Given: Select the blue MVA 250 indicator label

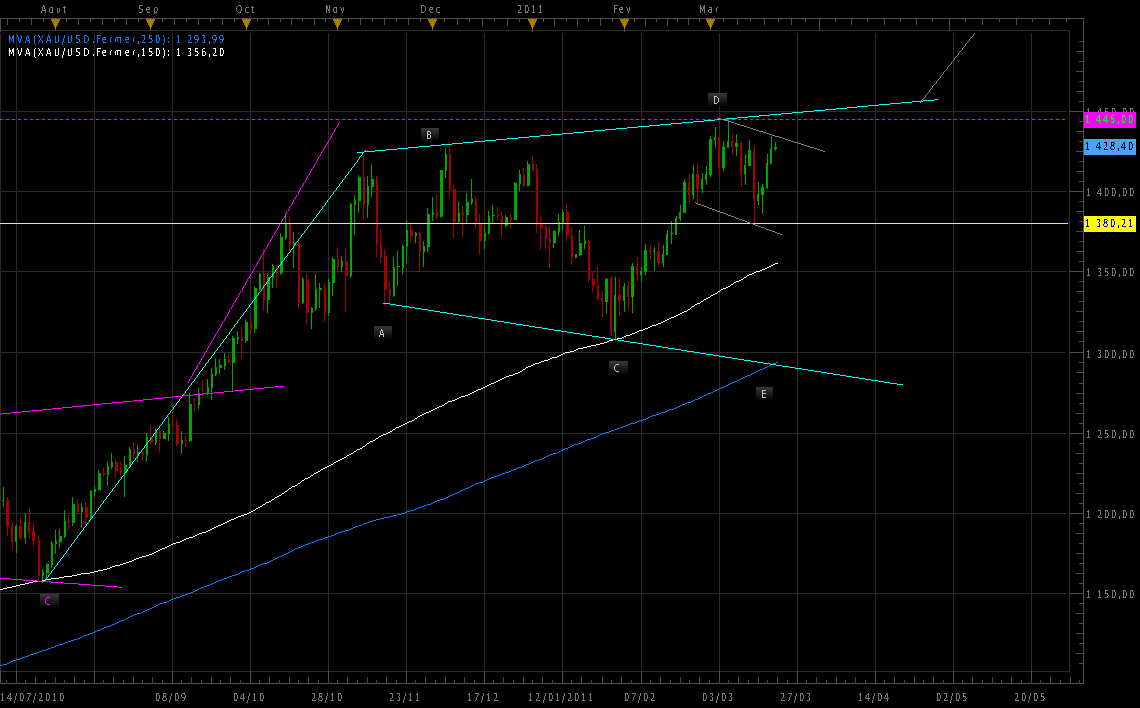Looking at the screenshot, I should click(116, 39).
